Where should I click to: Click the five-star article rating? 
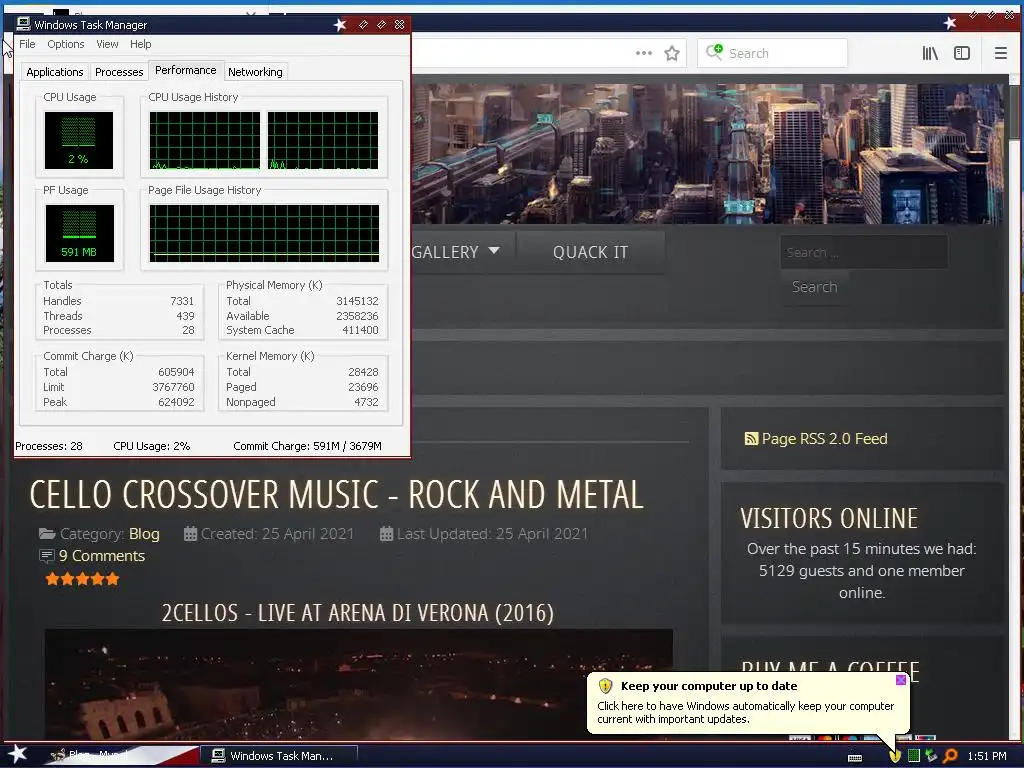pyautogui.click(x=82, y=579)
